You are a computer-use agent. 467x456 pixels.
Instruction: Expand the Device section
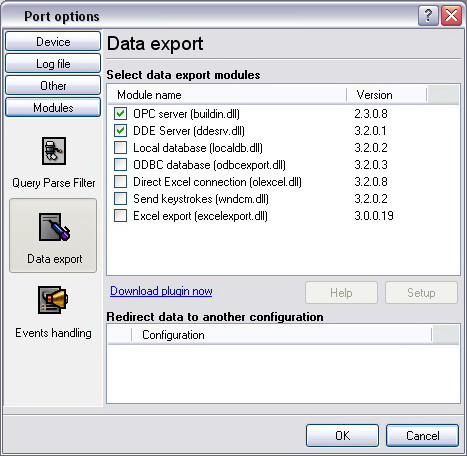point(53,41)
